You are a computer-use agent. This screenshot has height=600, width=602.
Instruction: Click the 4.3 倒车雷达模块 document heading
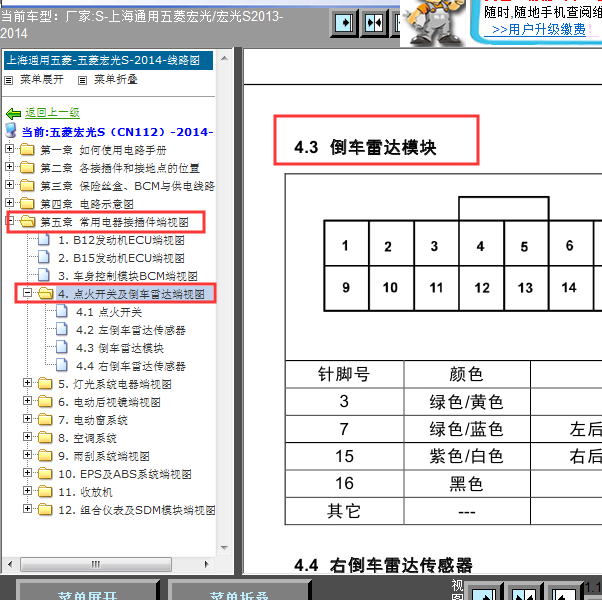click(x=365, y=147)
